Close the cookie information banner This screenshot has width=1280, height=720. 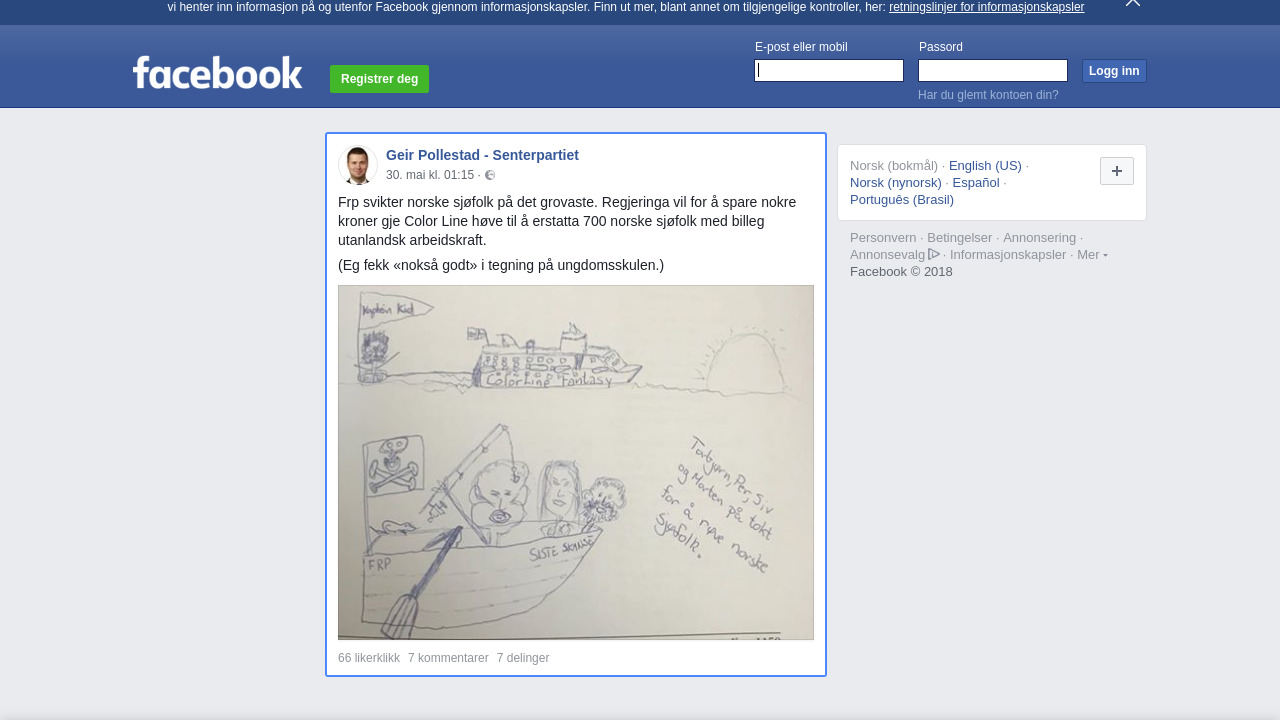tap(1133, 3)
